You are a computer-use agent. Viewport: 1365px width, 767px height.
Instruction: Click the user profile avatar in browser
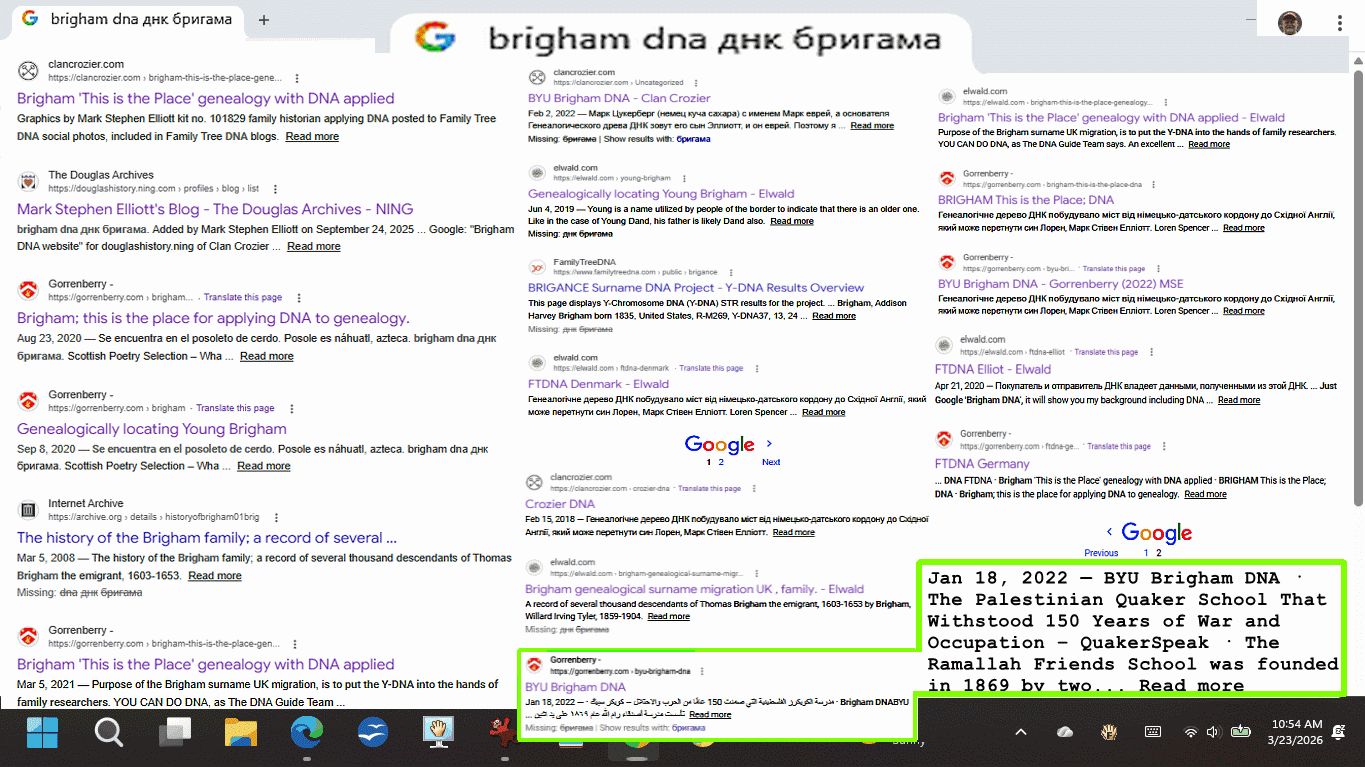(x=1290, y=22)
